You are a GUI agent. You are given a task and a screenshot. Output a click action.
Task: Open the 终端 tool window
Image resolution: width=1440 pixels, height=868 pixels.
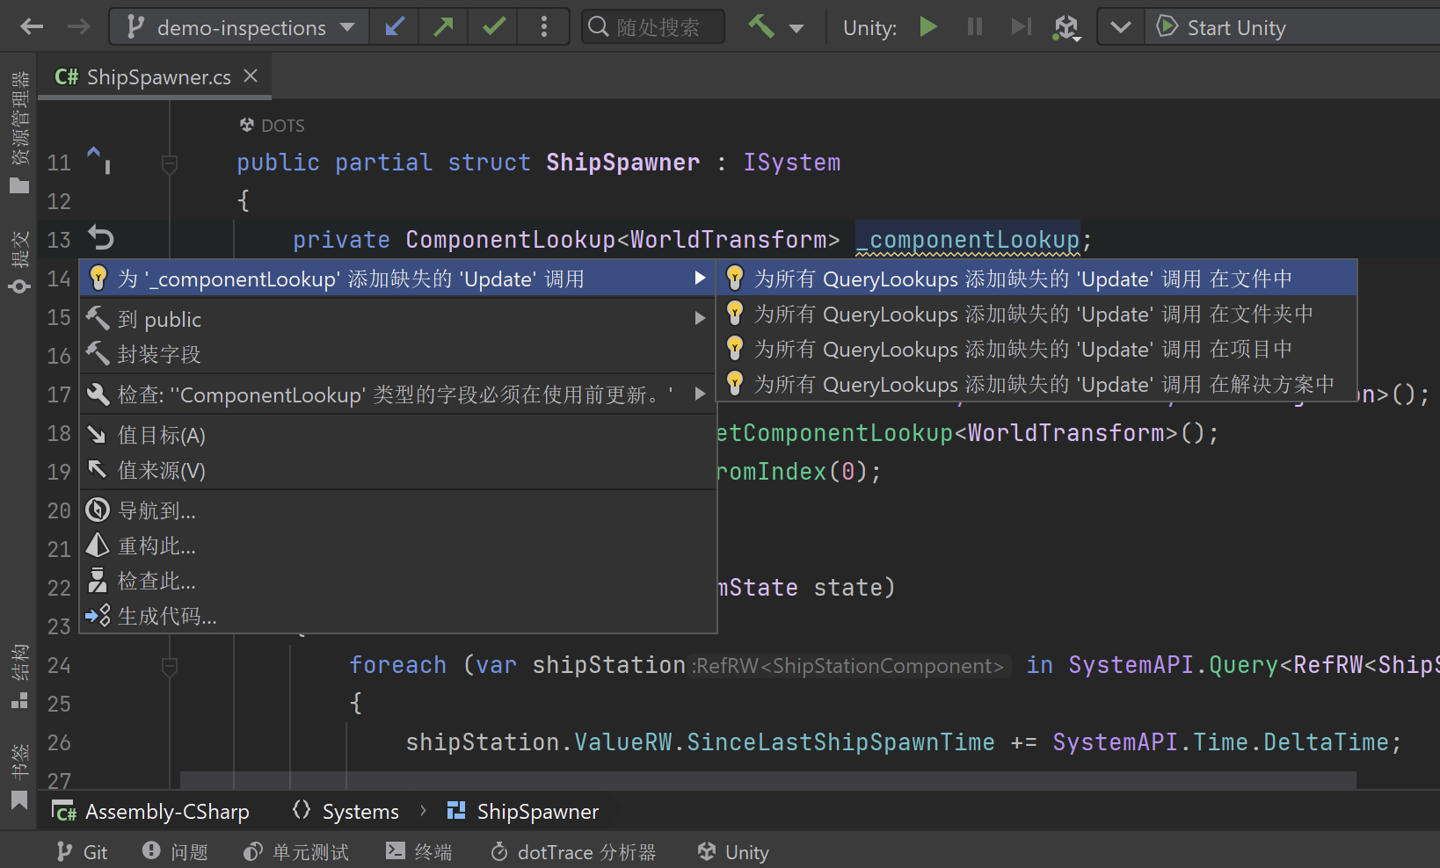(419, 852)
